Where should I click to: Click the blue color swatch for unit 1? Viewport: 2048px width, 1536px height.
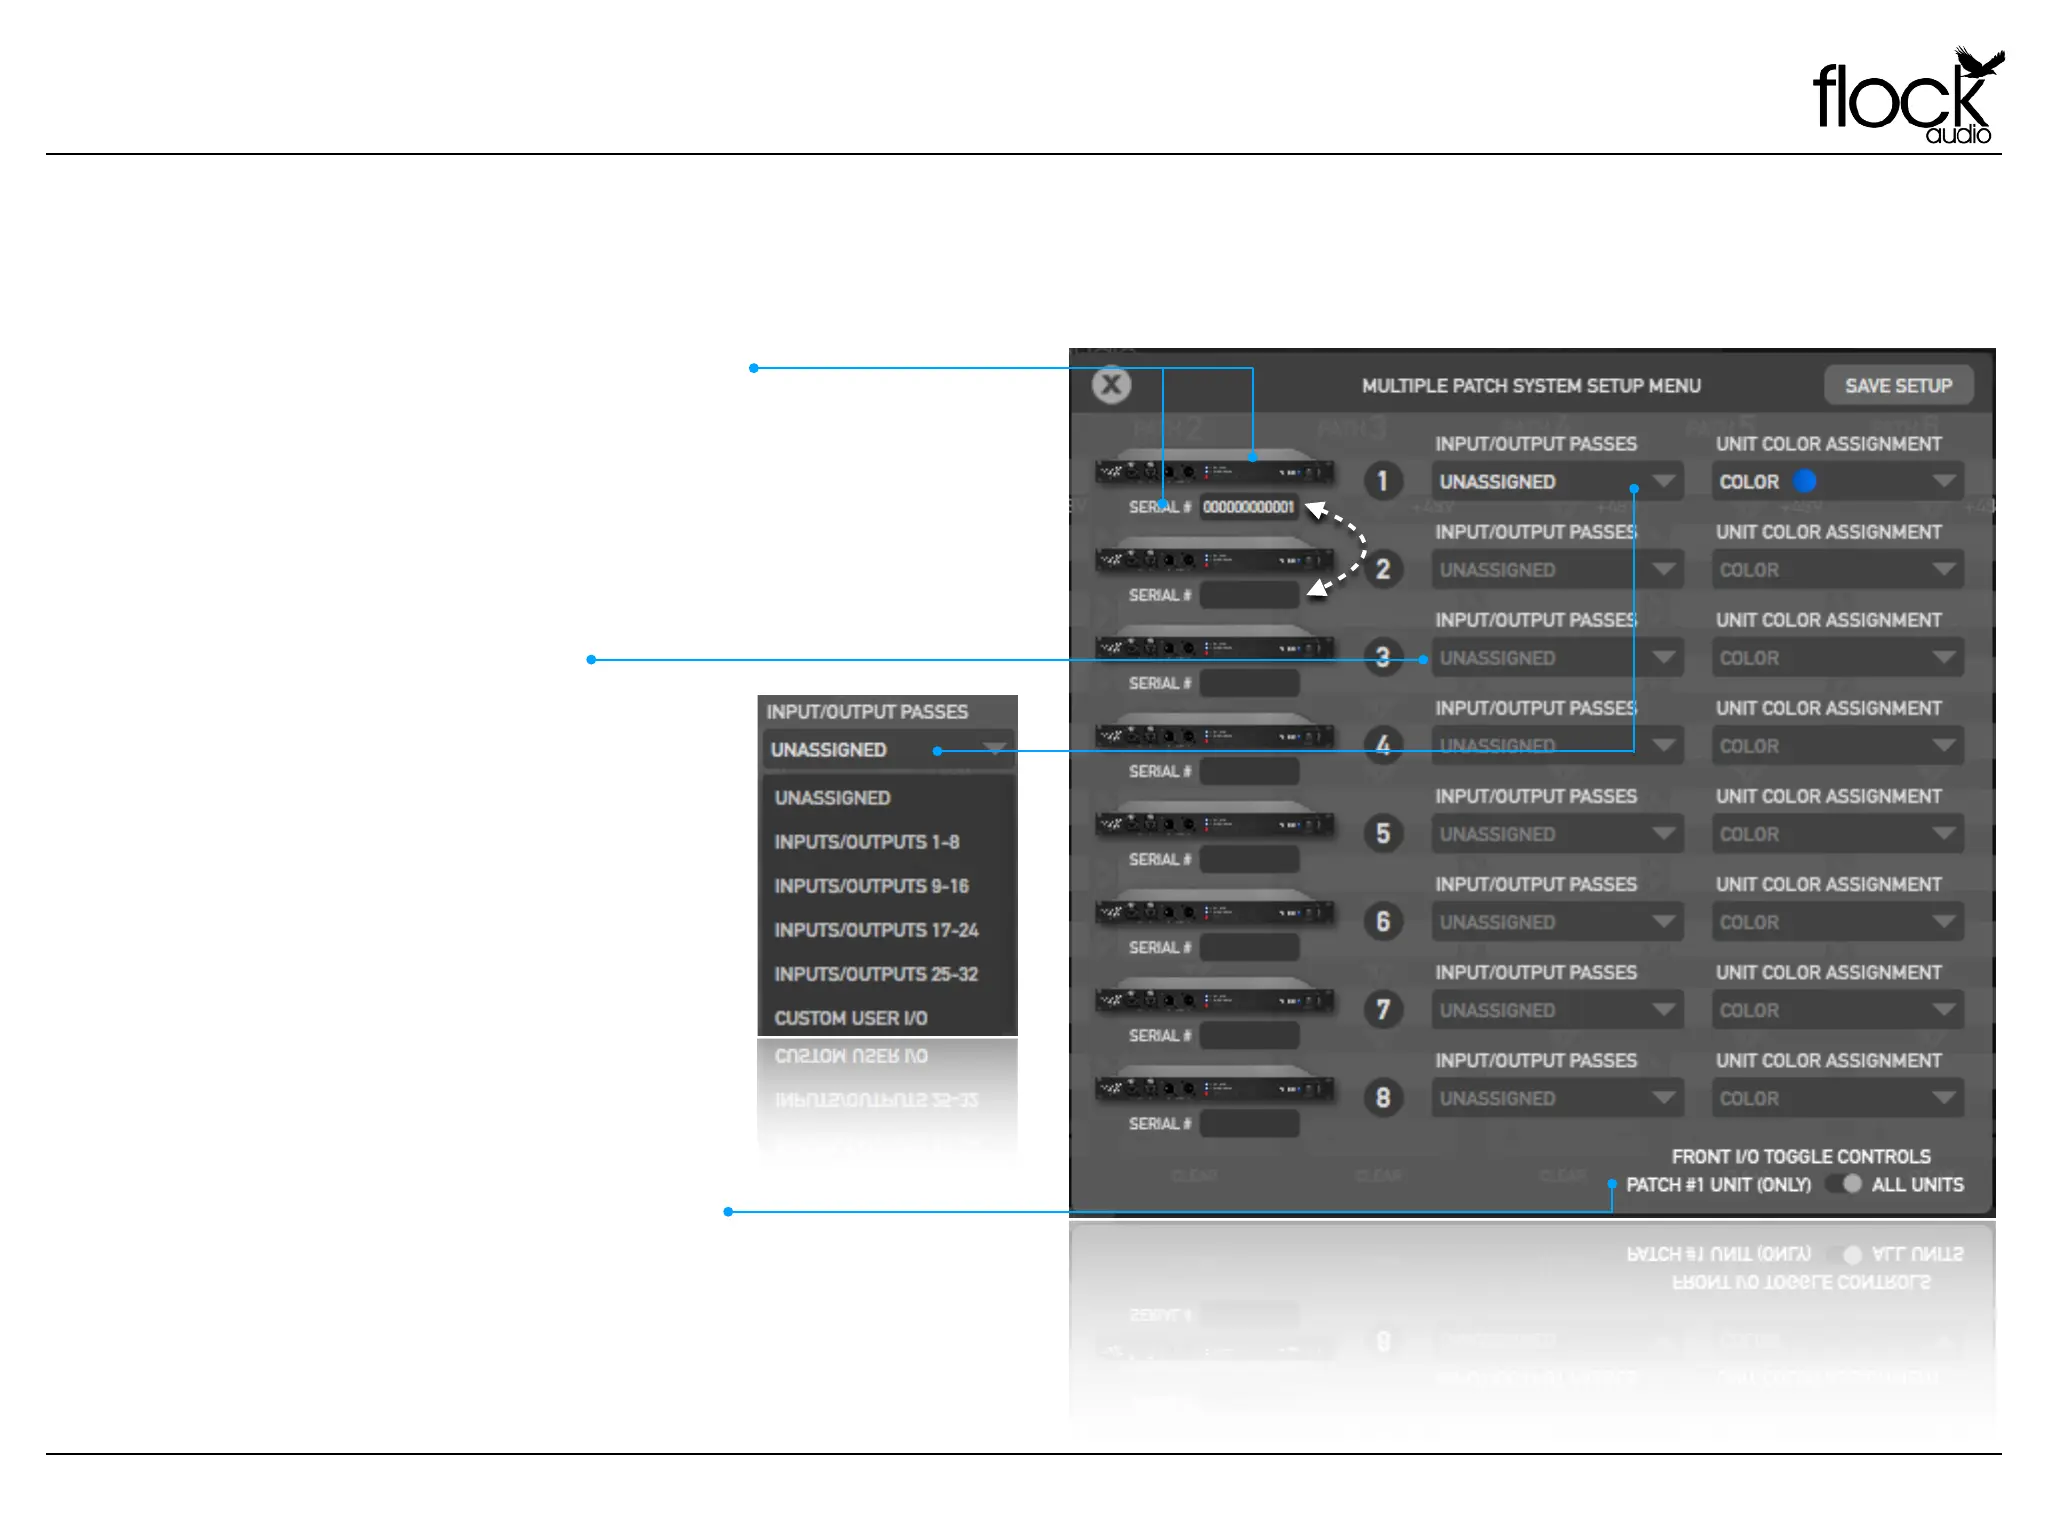[x=1804, y=481]
